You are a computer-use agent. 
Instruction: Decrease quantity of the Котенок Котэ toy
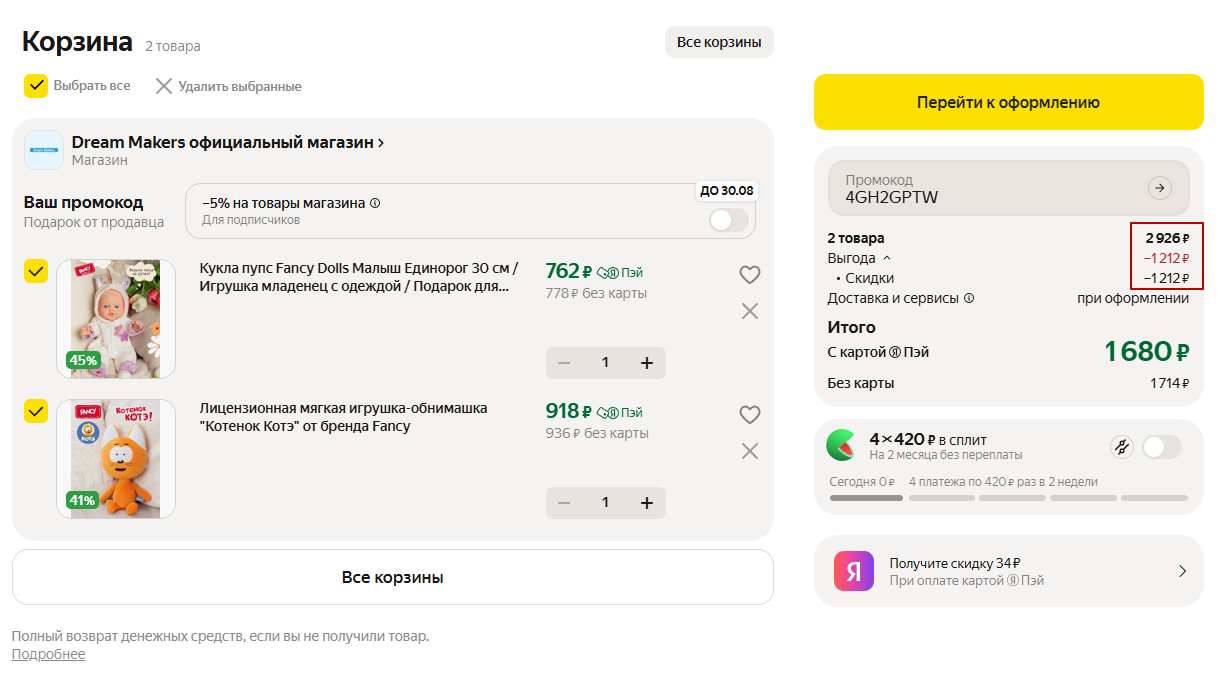point(564,502)
